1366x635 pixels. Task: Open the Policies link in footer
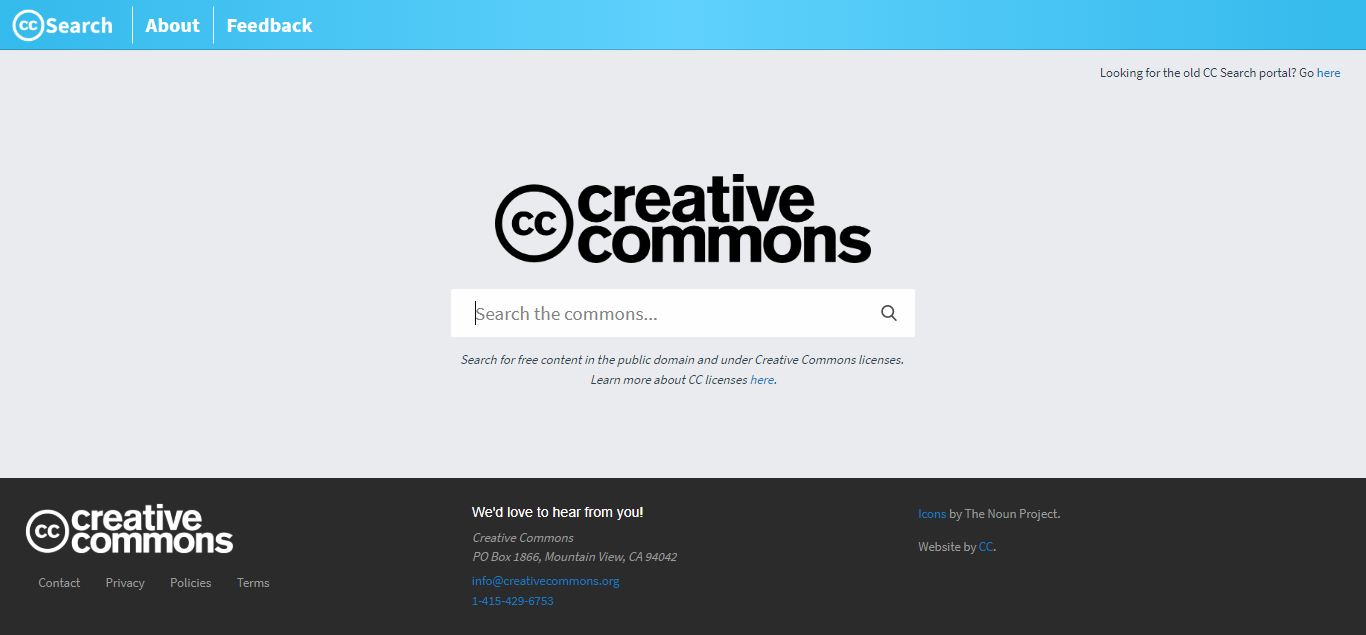[191, 583]
